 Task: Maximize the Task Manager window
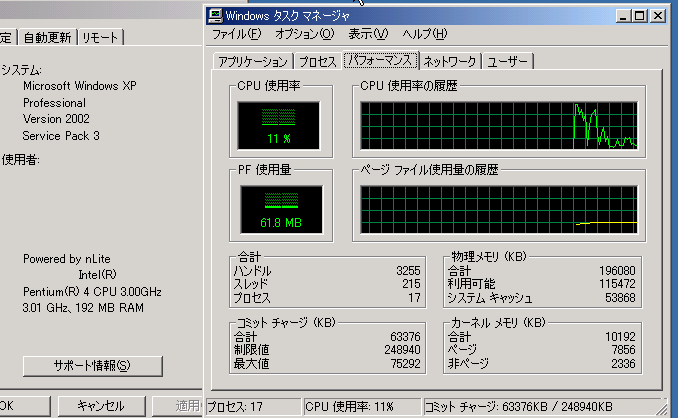[x=640, y=16]
